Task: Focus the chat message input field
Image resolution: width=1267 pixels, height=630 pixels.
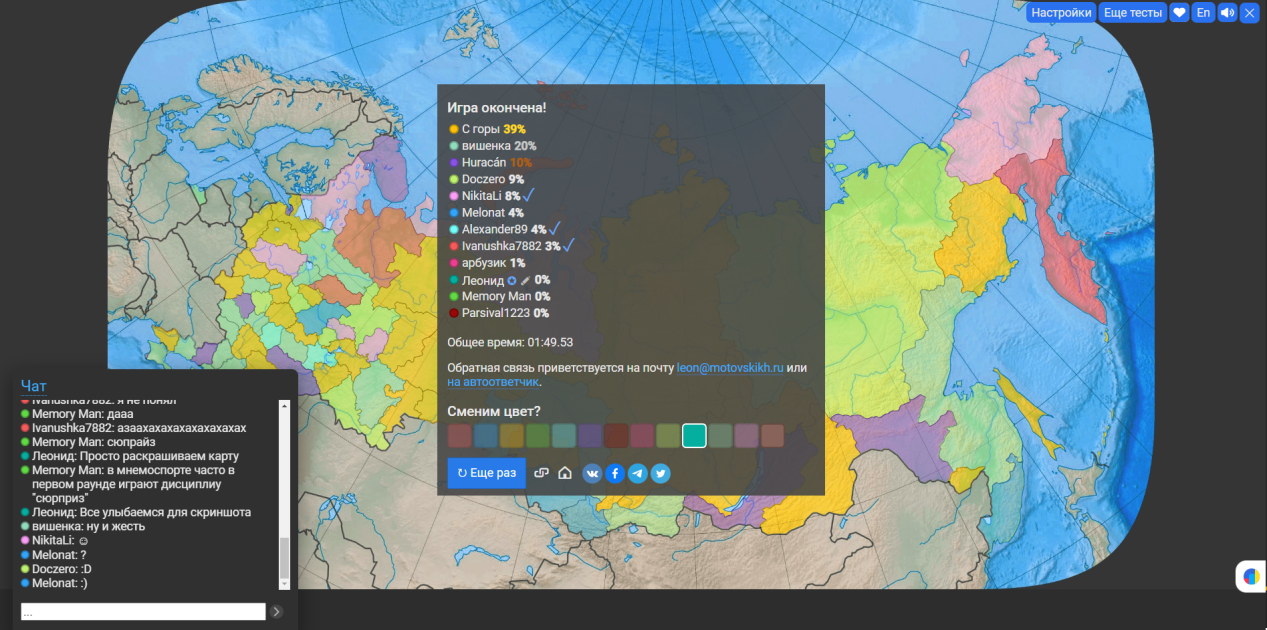Action: pyautogui.click(x=143, y=611)
